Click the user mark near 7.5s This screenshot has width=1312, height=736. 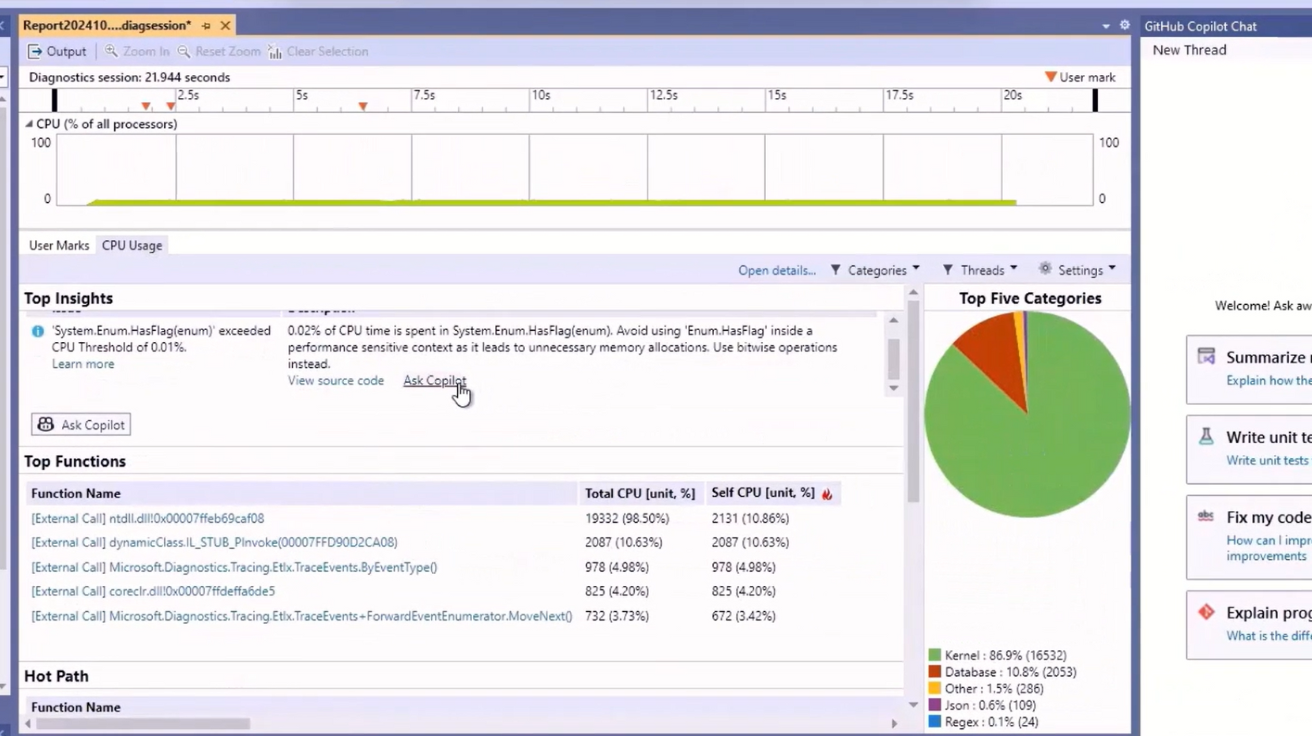(363, 106)
